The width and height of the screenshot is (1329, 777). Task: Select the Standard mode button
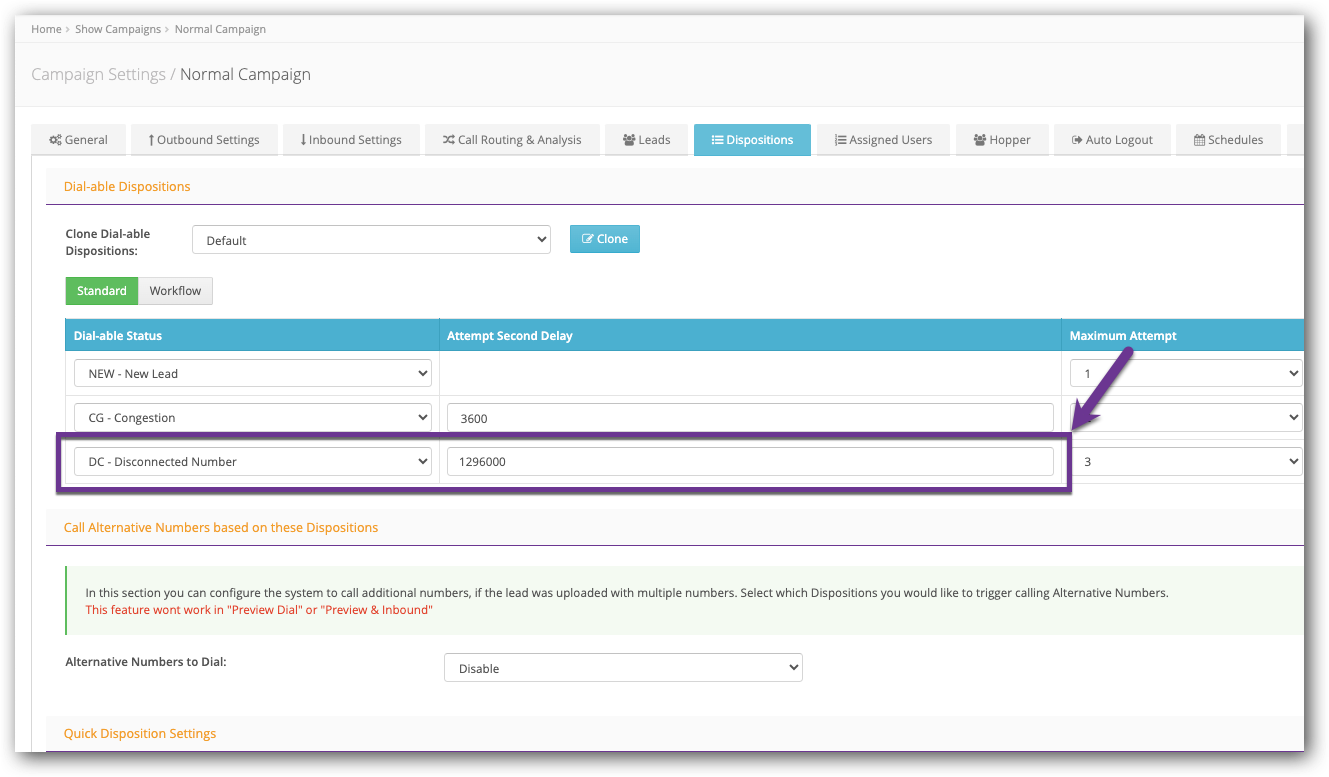pos(102,291)
